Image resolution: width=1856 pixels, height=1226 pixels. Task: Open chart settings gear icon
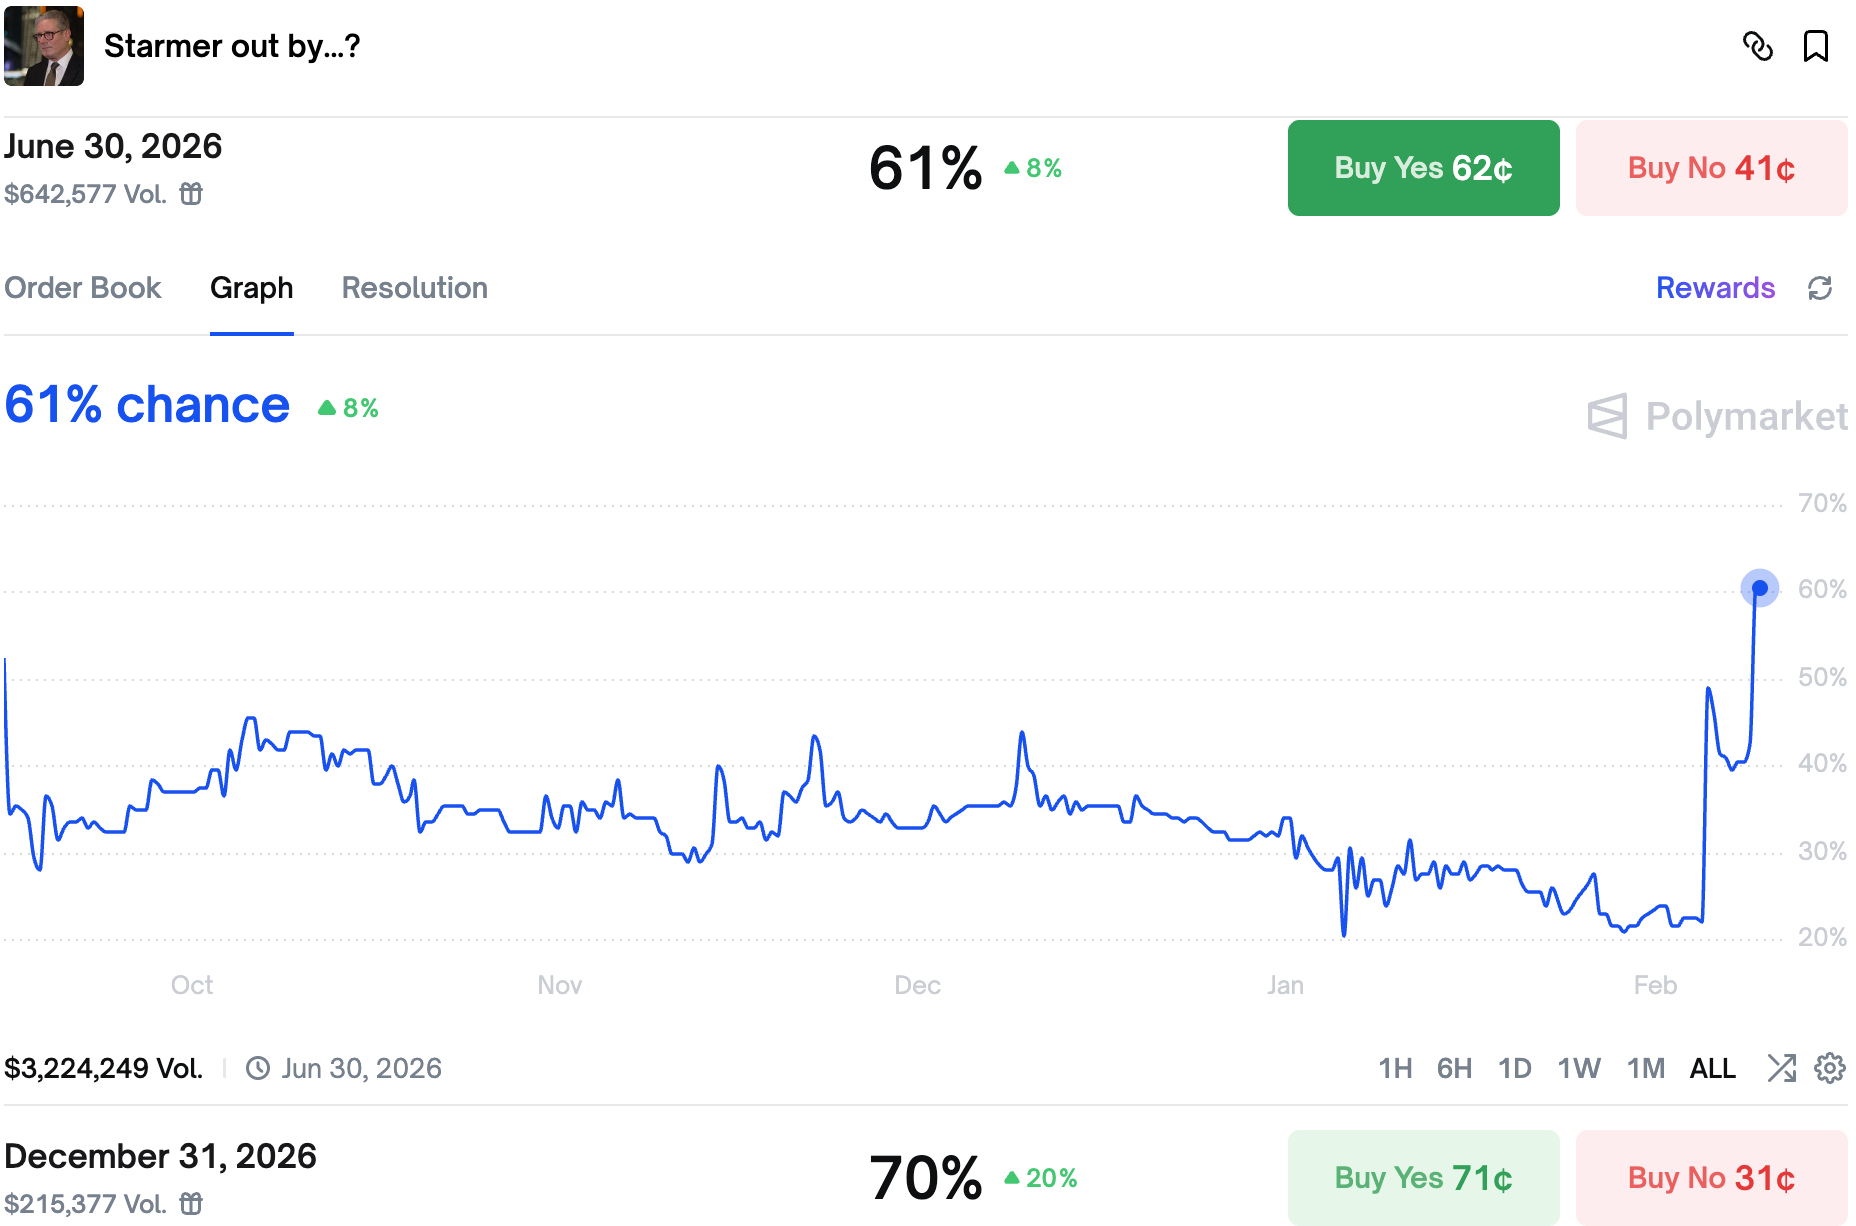point(1829,1068)
